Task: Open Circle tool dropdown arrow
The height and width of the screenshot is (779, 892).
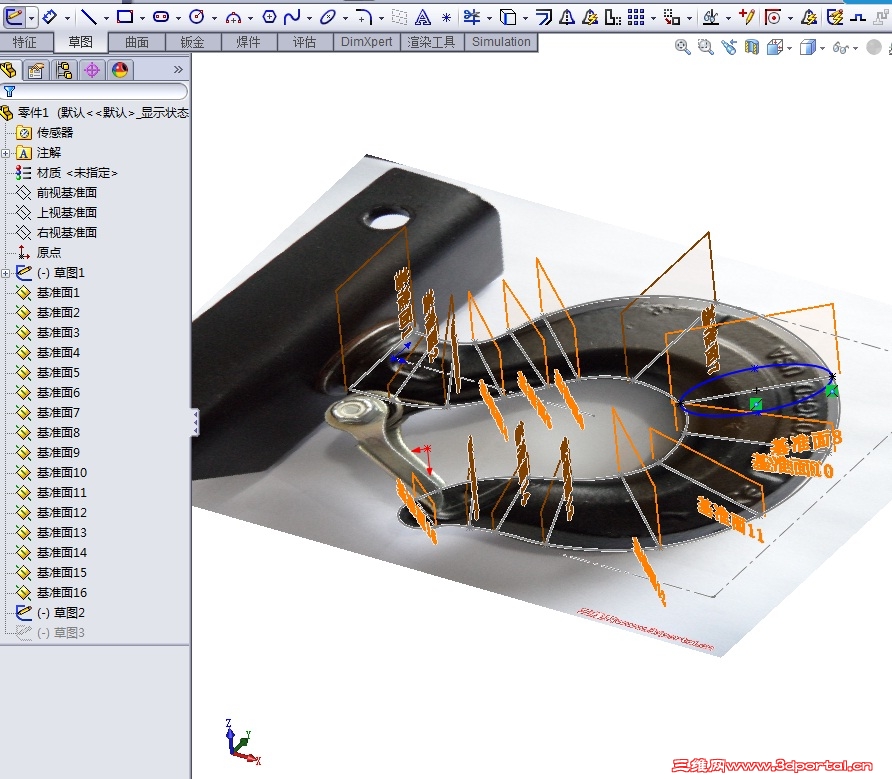Action: pyautogui.click(x=214, y=18)
